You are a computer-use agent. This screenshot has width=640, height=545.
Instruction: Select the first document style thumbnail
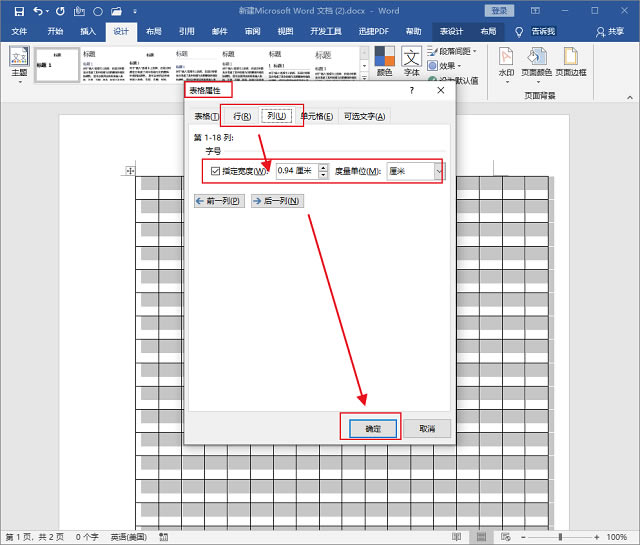click(x=57, y=65)
